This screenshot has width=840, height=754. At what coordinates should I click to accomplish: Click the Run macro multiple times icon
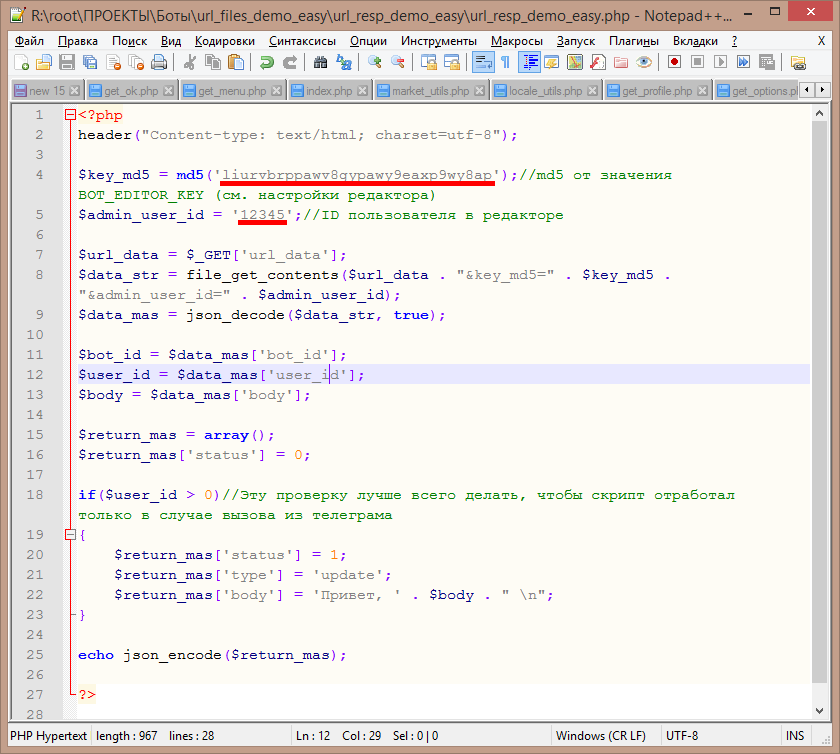743,62
